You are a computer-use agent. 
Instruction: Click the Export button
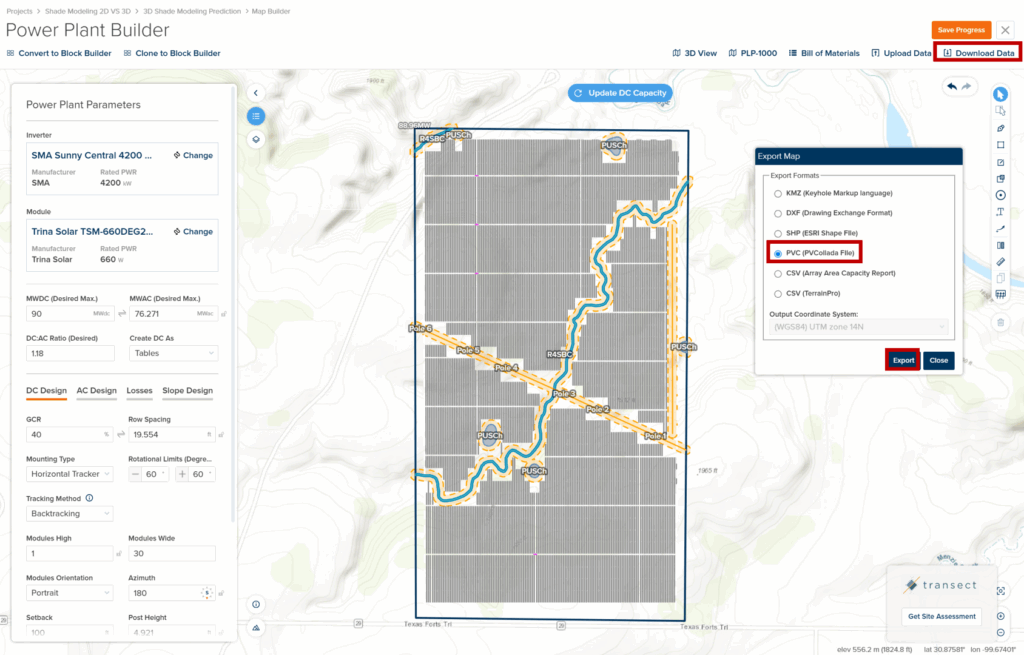point(902,360)
